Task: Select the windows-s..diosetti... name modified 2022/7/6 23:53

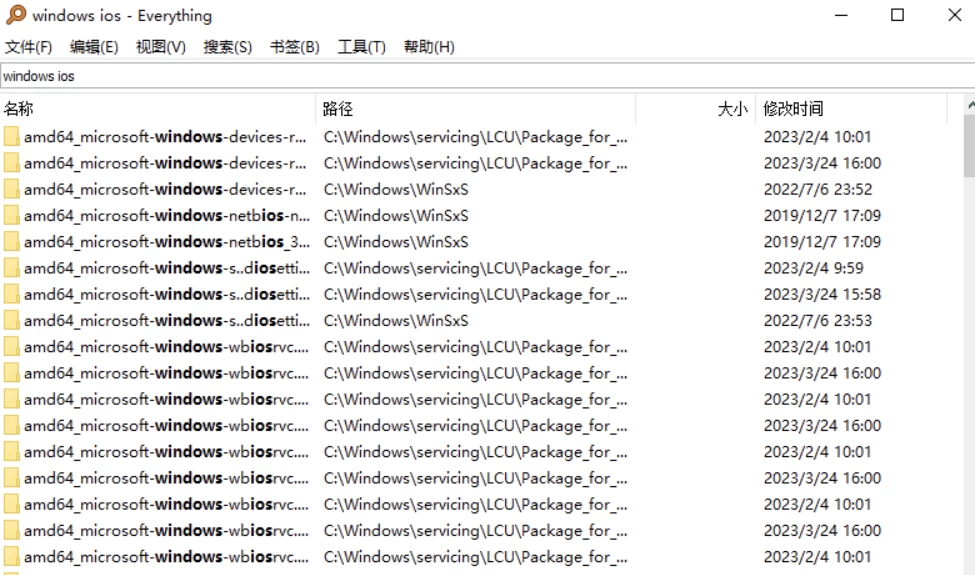Action: (x=167, y=321)
